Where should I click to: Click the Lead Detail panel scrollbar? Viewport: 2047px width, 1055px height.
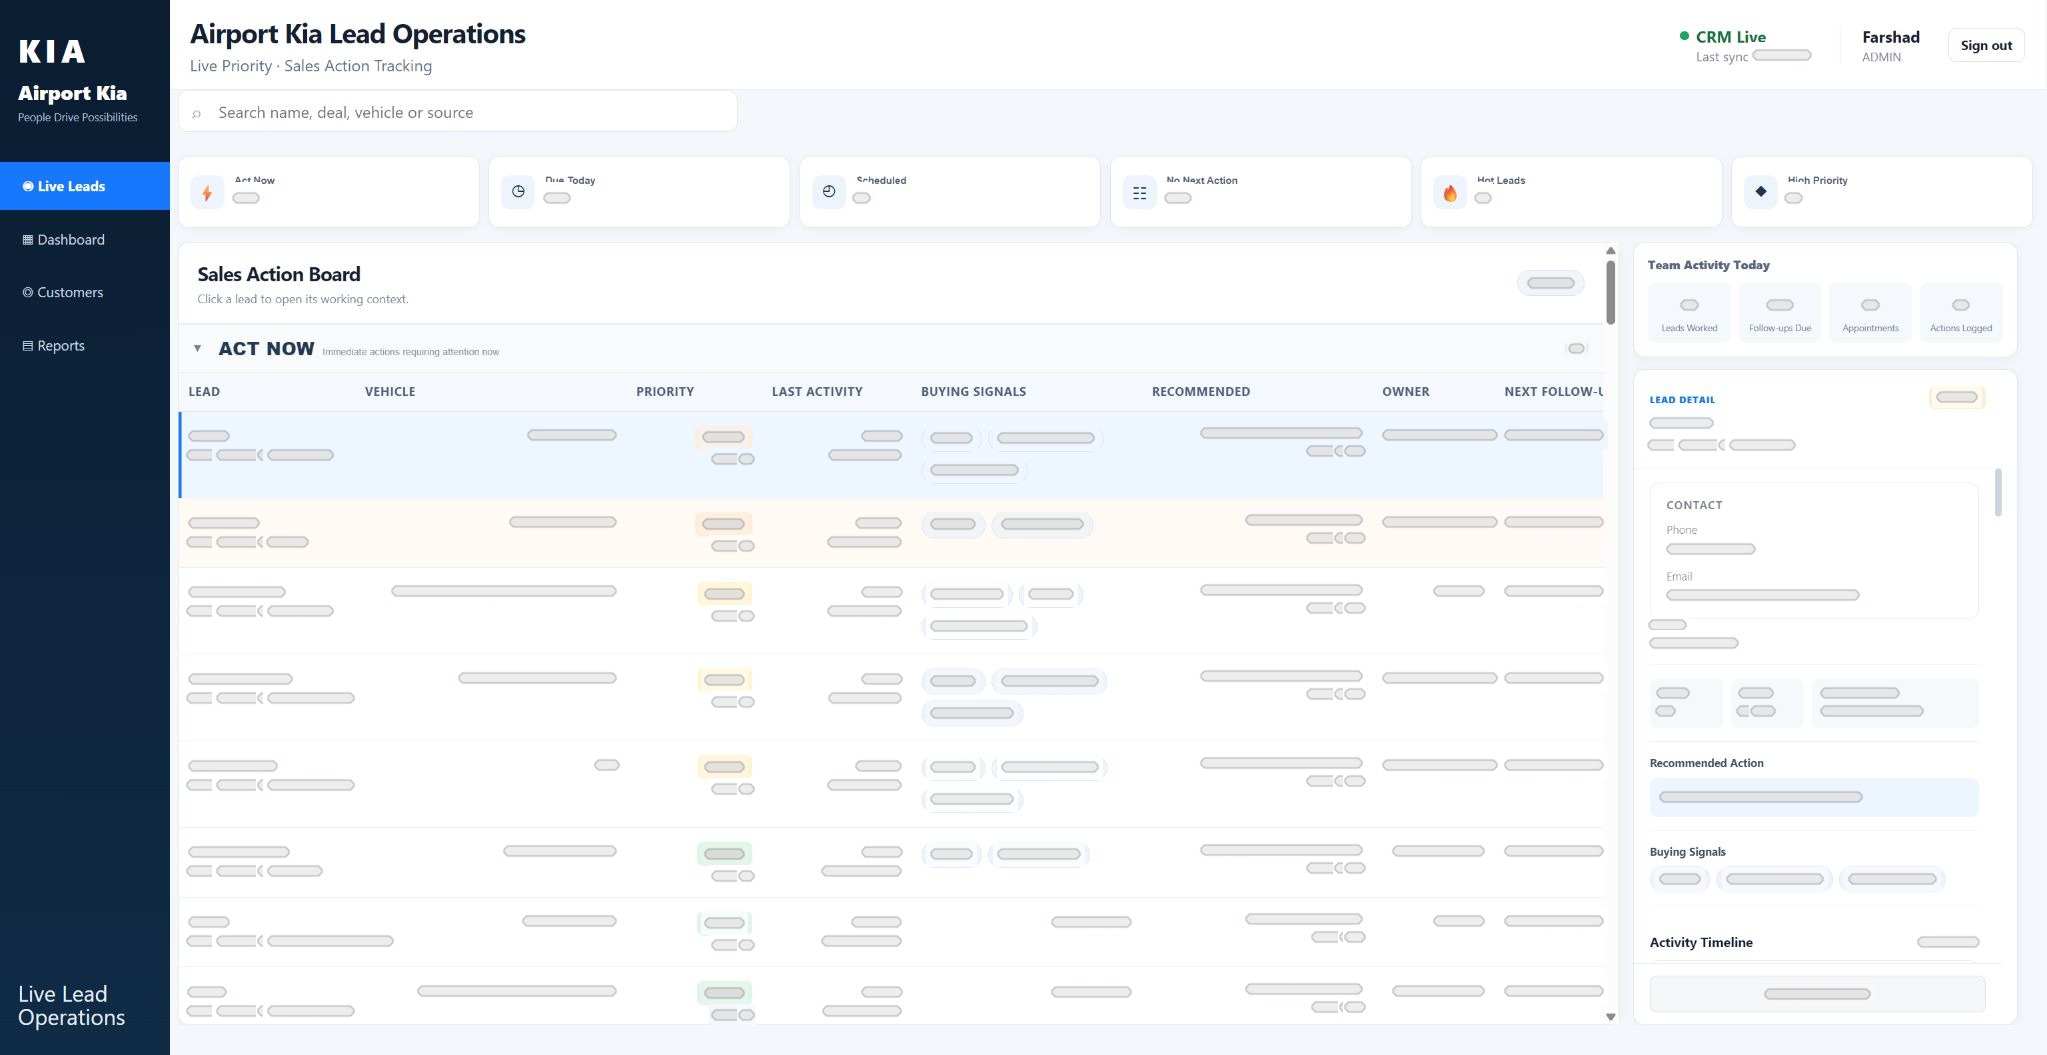coord(1998,492)
